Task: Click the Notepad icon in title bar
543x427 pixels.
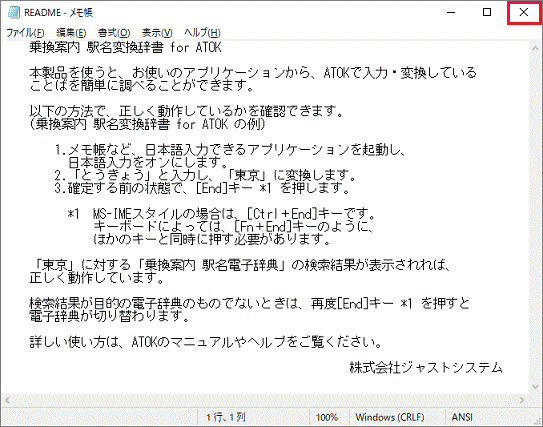Action: click(14, 12)
